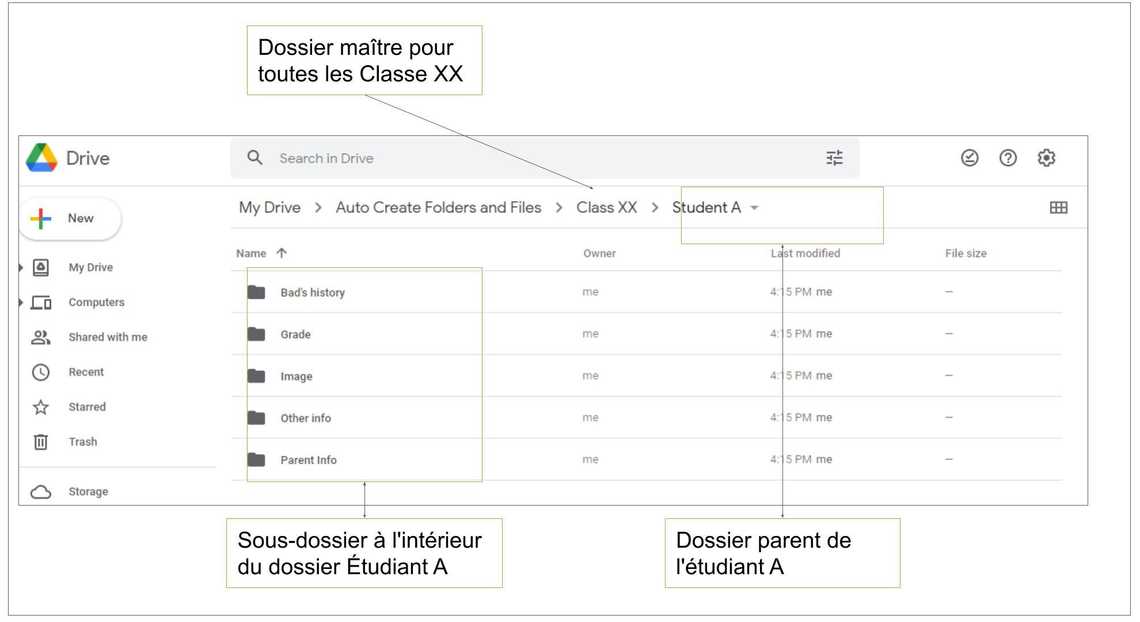Image resolution: width=1140 pixels, height=622 pixels.
Task: Open Shared with me section
Action: pyautogui.click(x=107, y=337)
